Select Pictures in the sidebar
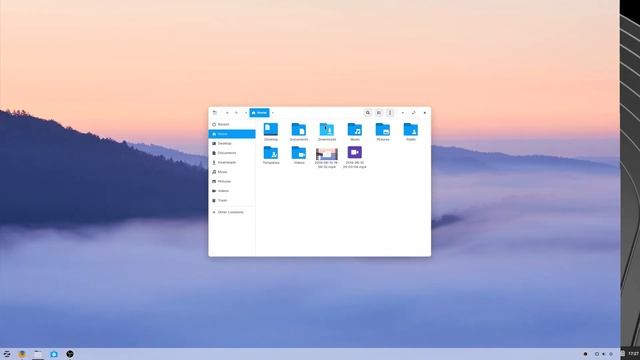 coord(232,182)
